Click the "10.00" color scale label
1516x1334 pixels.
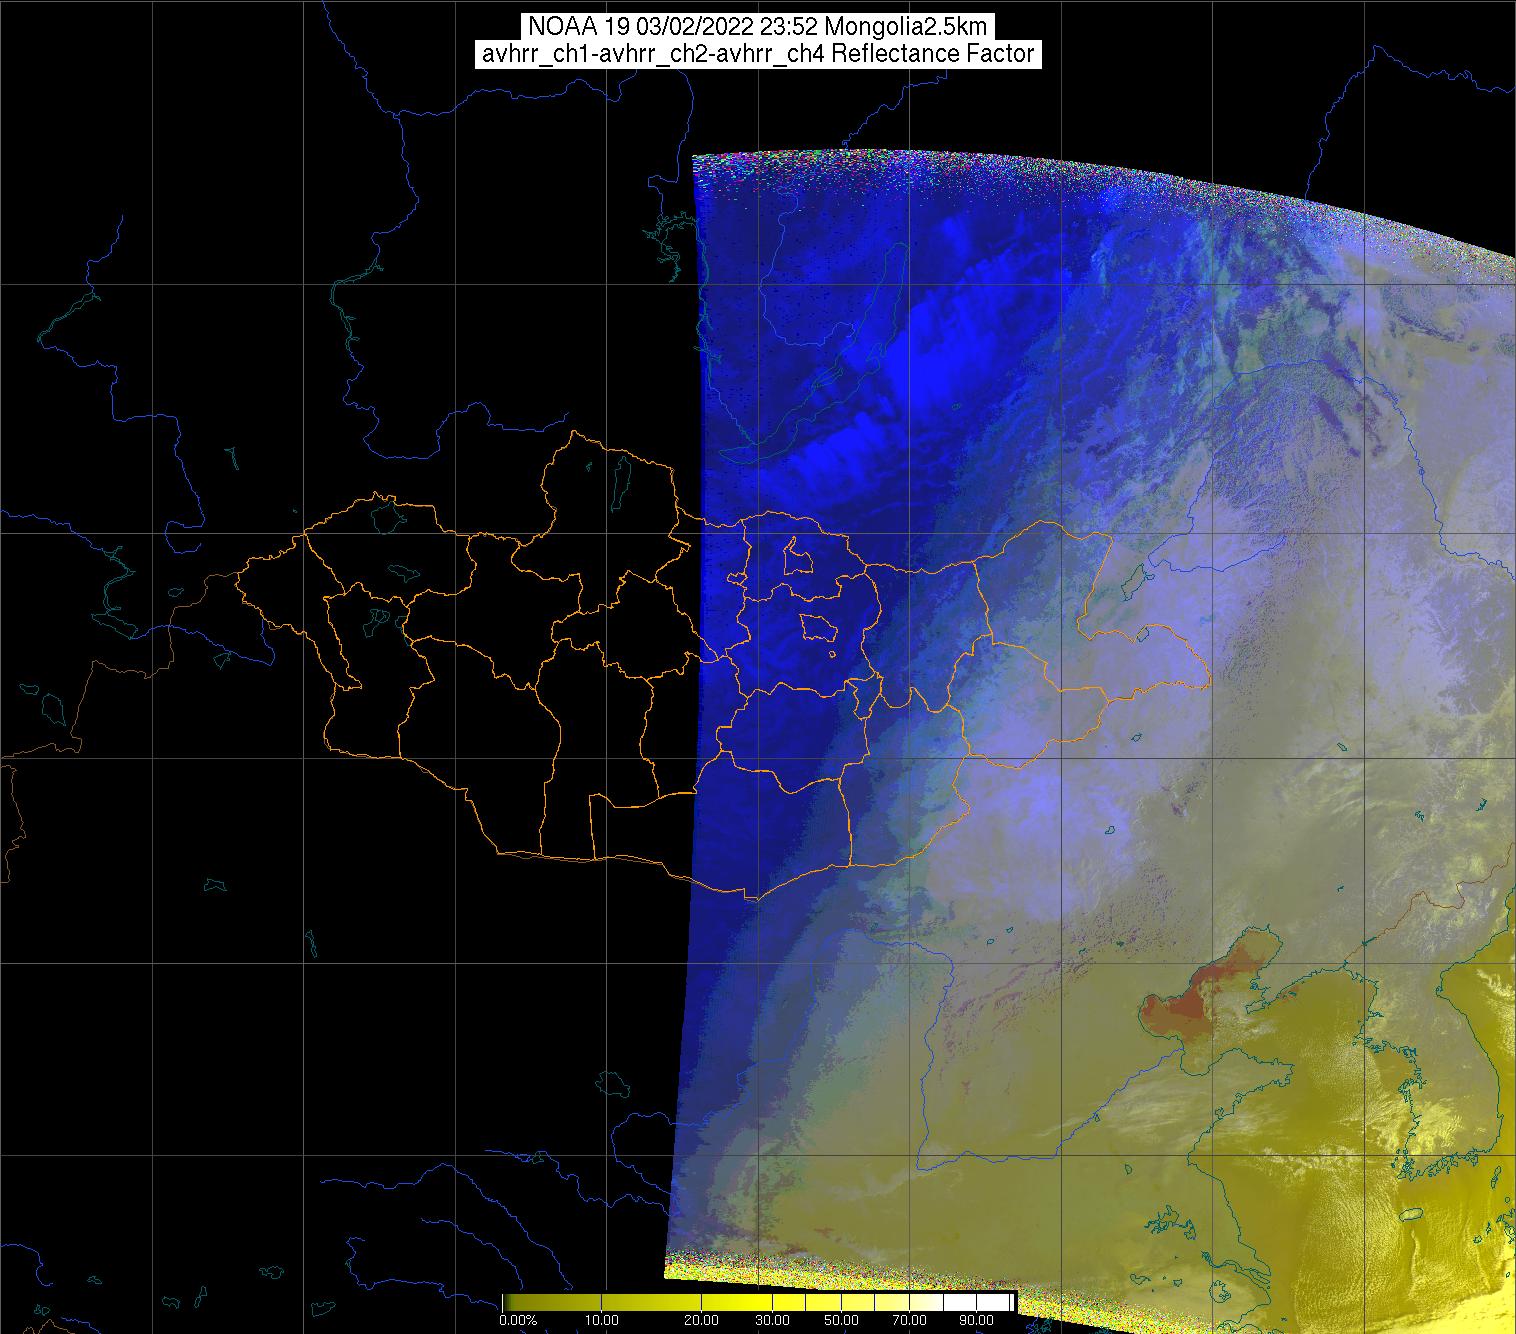[603, 1321]
